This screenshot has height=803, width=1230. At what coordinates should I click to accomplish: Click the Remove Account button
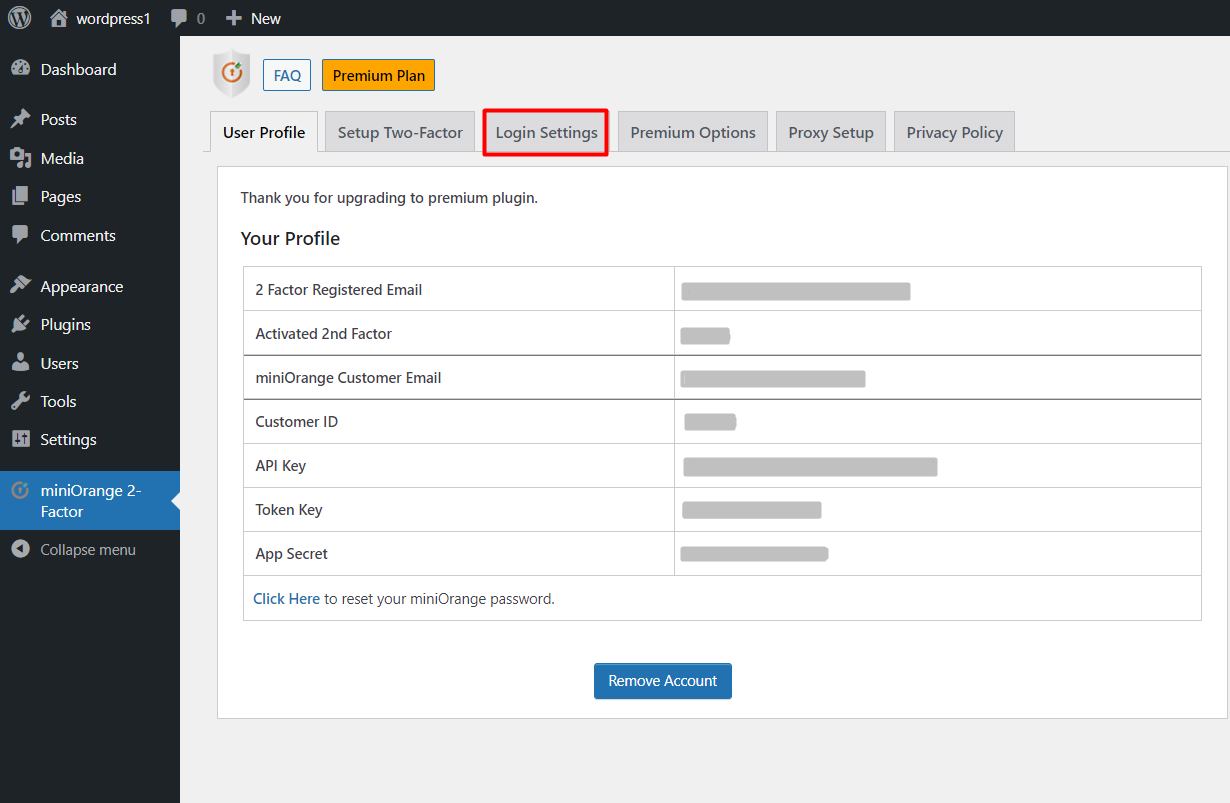(663, 681)
